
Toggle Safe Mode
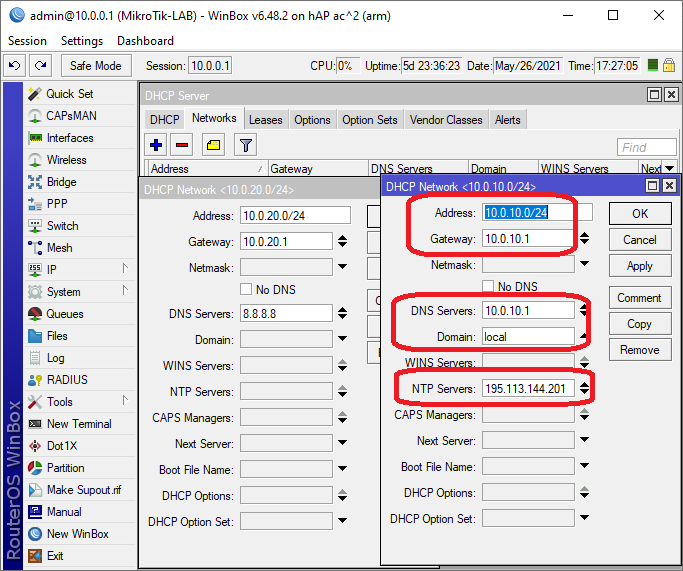[x=96, y=66]
